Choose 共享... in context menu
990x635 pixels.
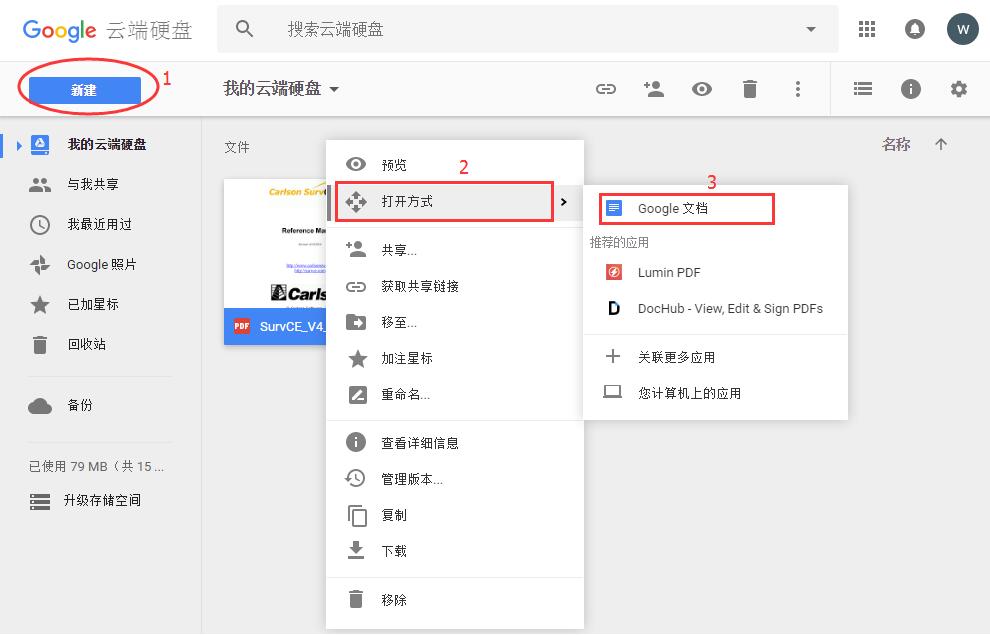pyautogui.click(x=455, y=251)
